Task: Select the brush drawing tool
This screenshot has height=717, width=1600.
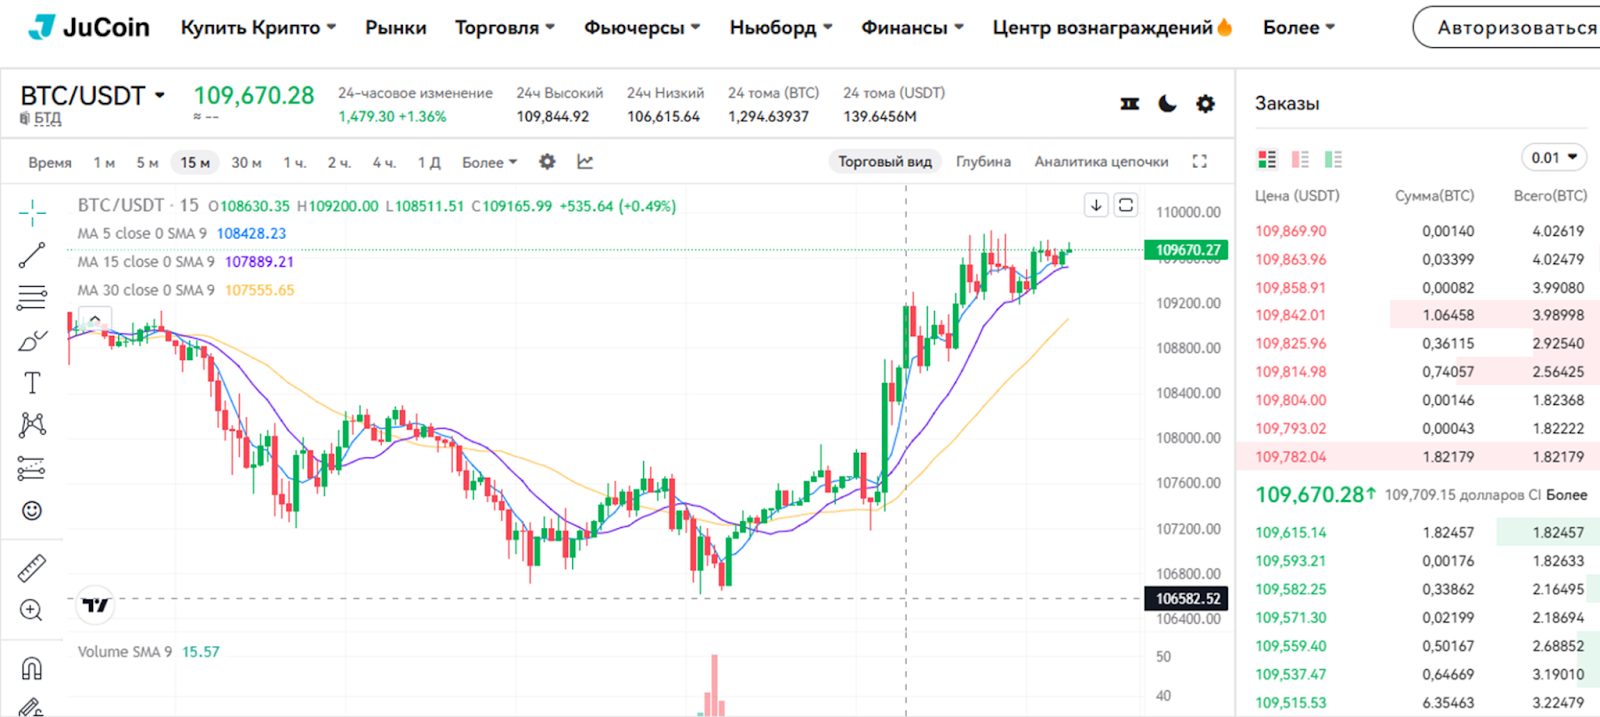Action: tap(32, 341)
